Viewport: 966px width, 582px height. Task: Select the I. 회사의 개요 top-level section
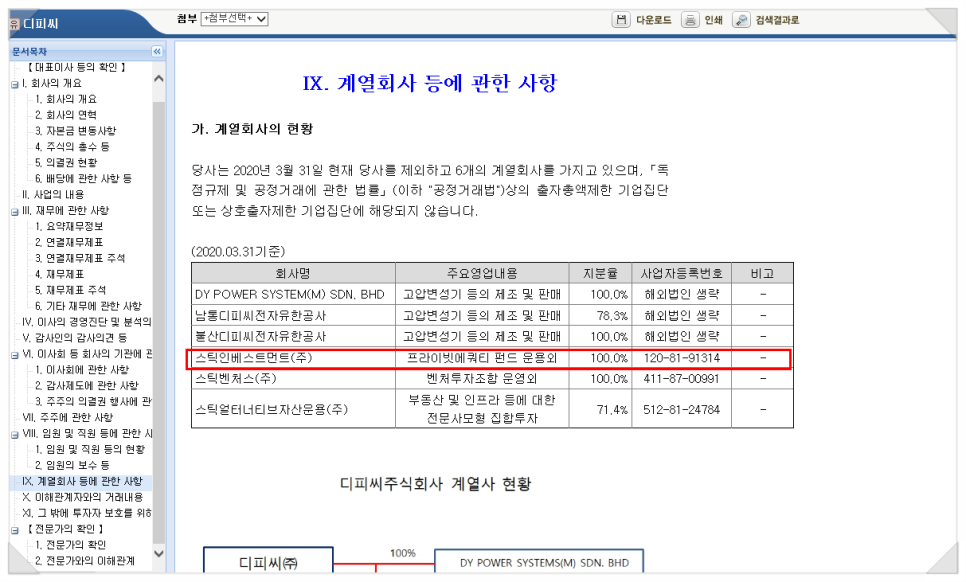point(52,83)
